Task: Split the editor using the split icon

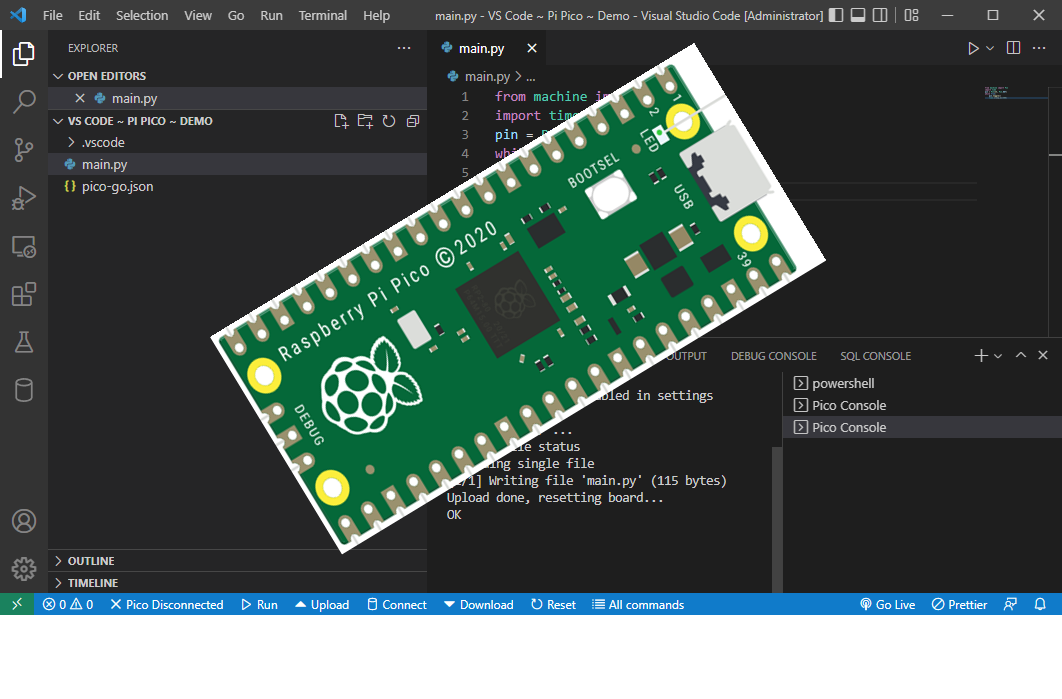Action: pyautogui.click(x=1012, y=47)
